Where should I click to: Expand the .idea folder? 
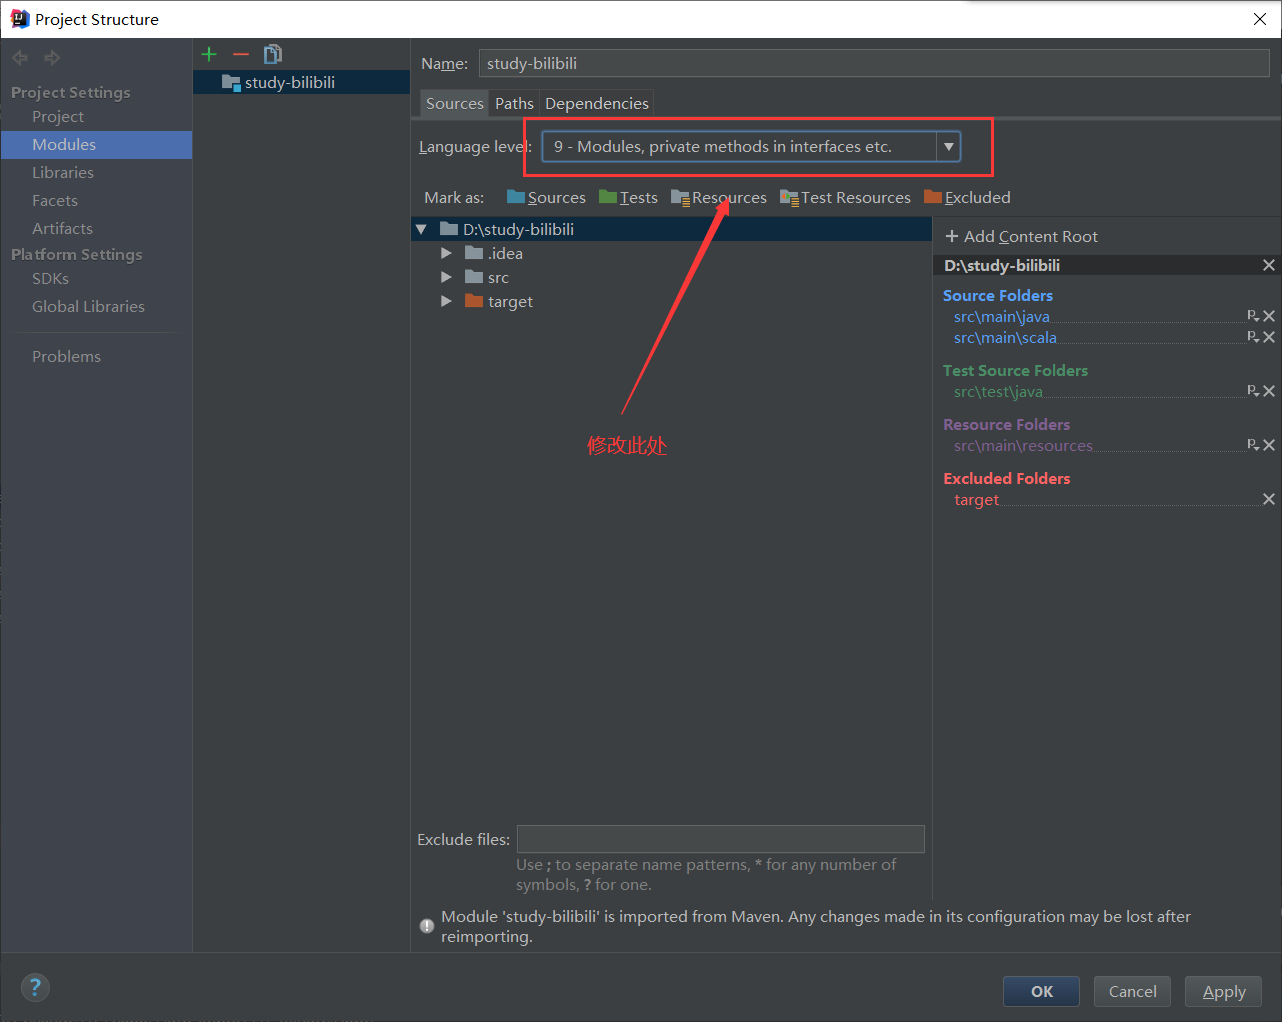point(446,253)
